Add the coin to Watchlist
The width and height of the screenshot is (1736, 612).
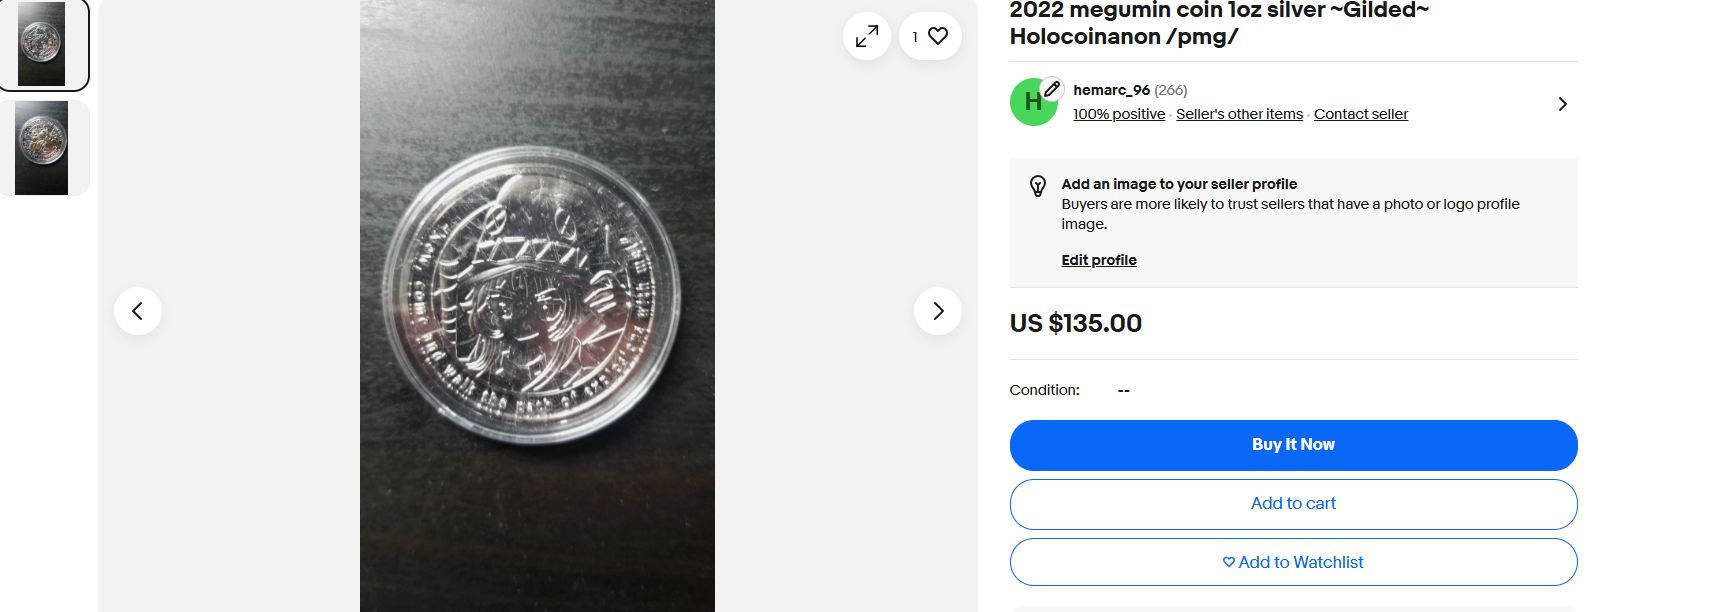(x=1293, y=562)
